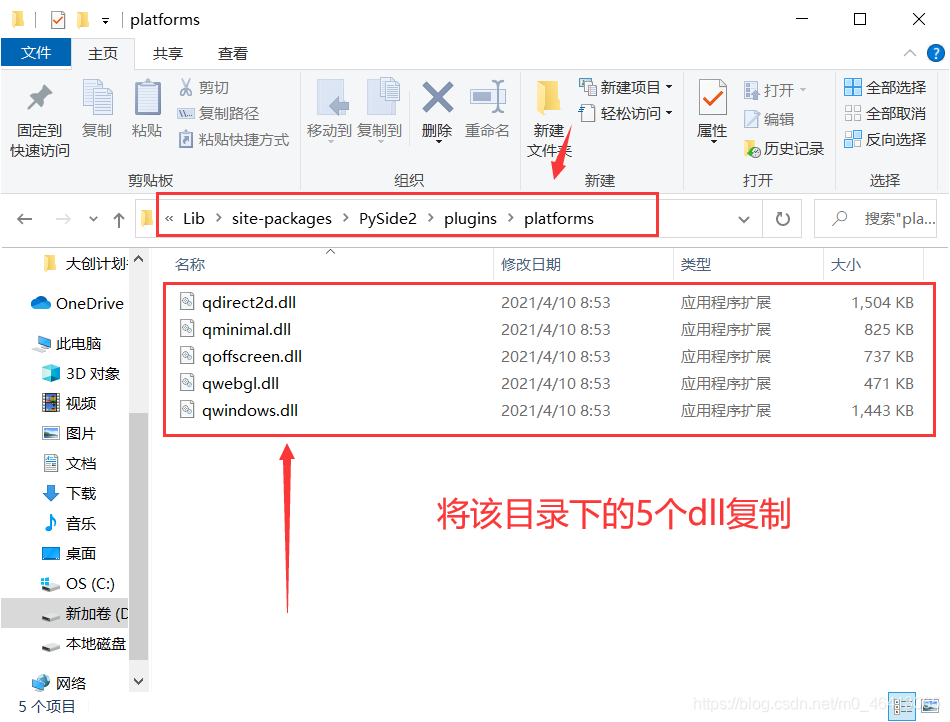This screenshot has width=950, height=722.
Task: Expand the address bar history dropdown
Action: (744, 219)
